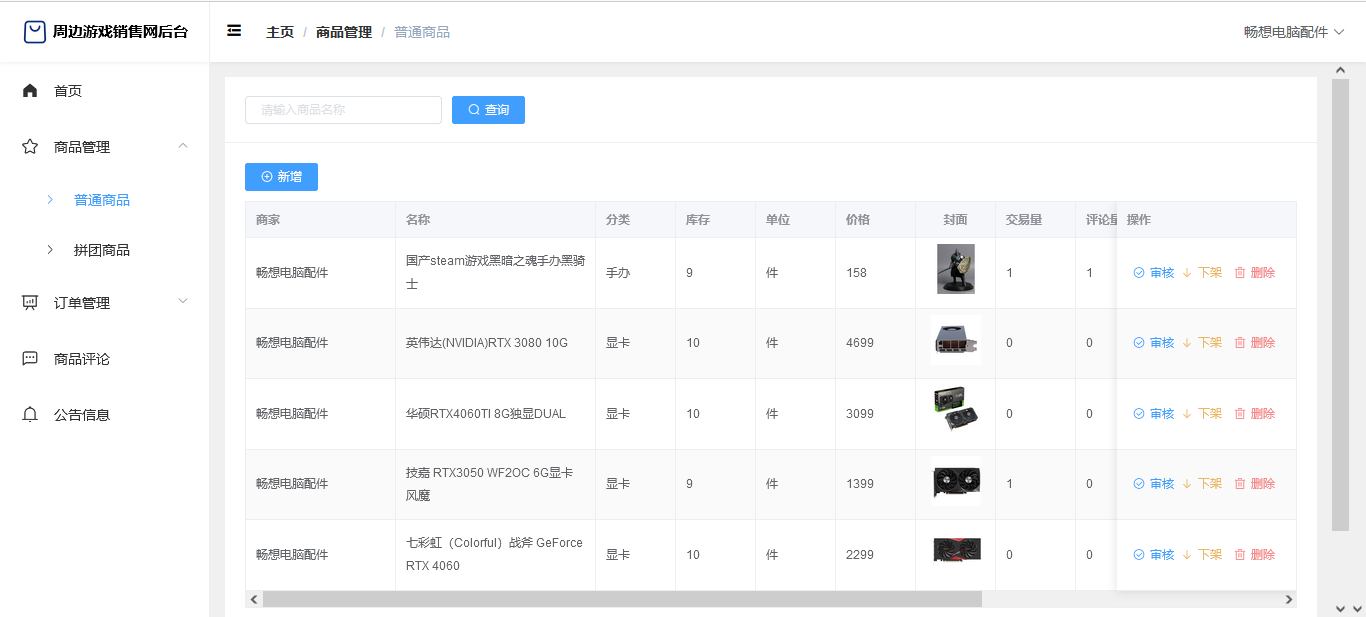Viewport: 1366px width, 617px height.
Task: Click the 主页 breadcrumb link
Action: point(280,32)
